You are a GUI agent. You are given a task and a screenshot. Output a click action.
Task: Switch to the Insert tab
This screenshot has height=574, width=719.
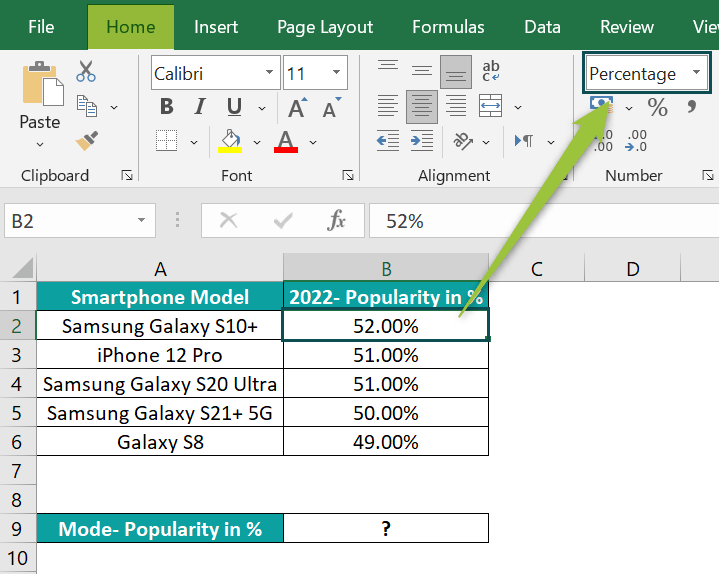(216, 27)
